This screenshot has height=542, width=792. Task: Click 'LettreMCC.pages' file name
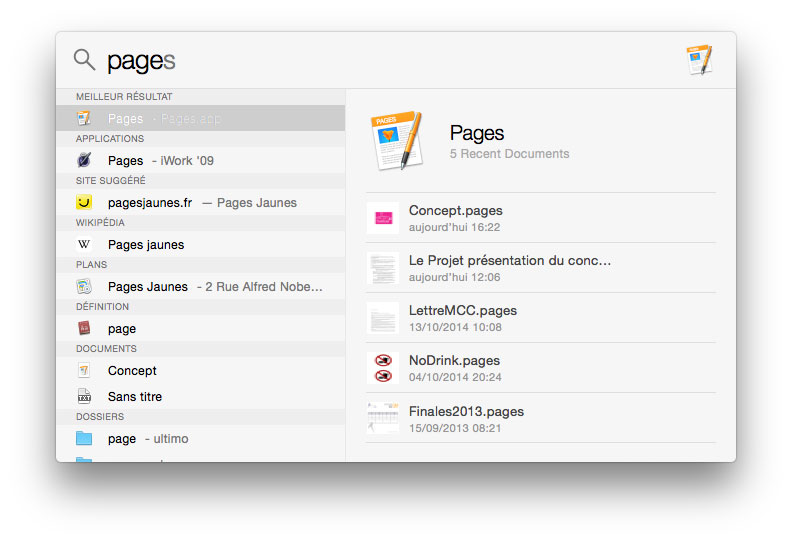pyautogui.click(x=463, y=311)
